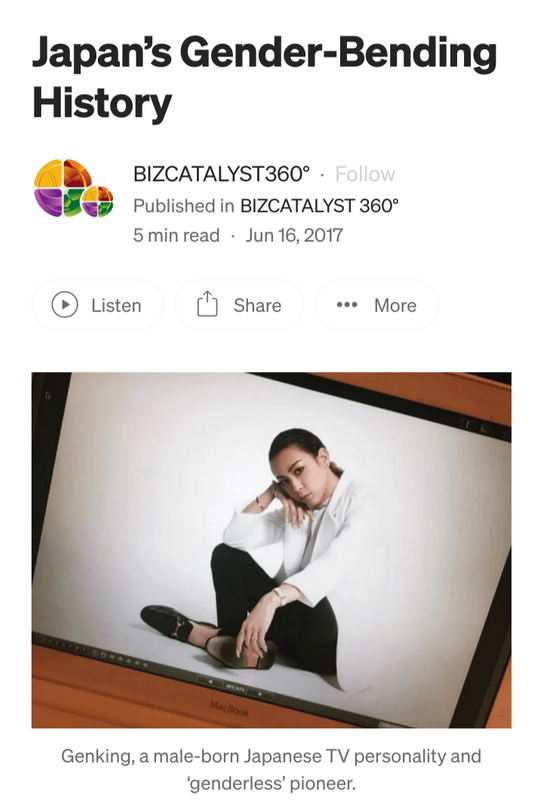This screenshot has width=543, height=800.
Task: Open the BIZCATALYST360° author name link
Action: coord(221,174)
